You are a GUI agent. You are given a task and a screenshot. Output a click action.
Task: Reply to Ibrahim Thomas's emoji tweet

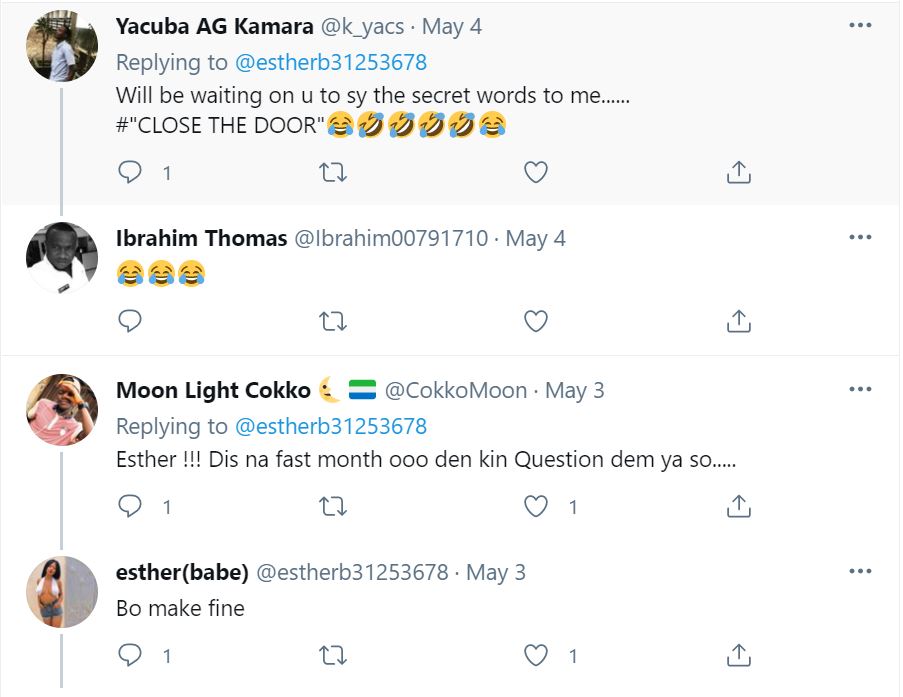point(131,320)
